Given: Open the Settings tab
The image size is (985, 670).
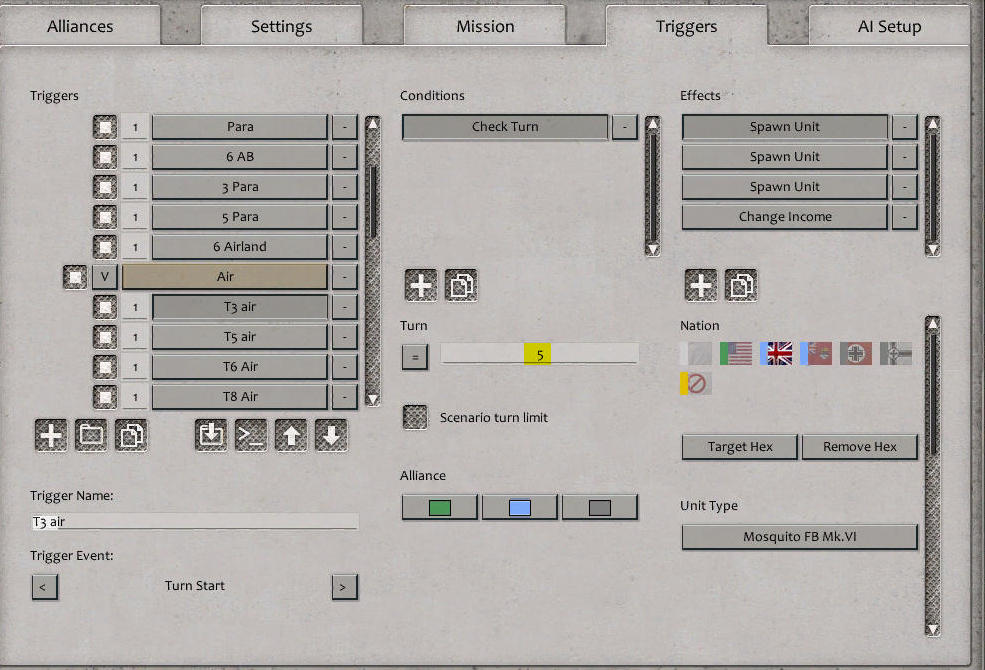Looking at the screenshot, I should click(x=281, y=26).
